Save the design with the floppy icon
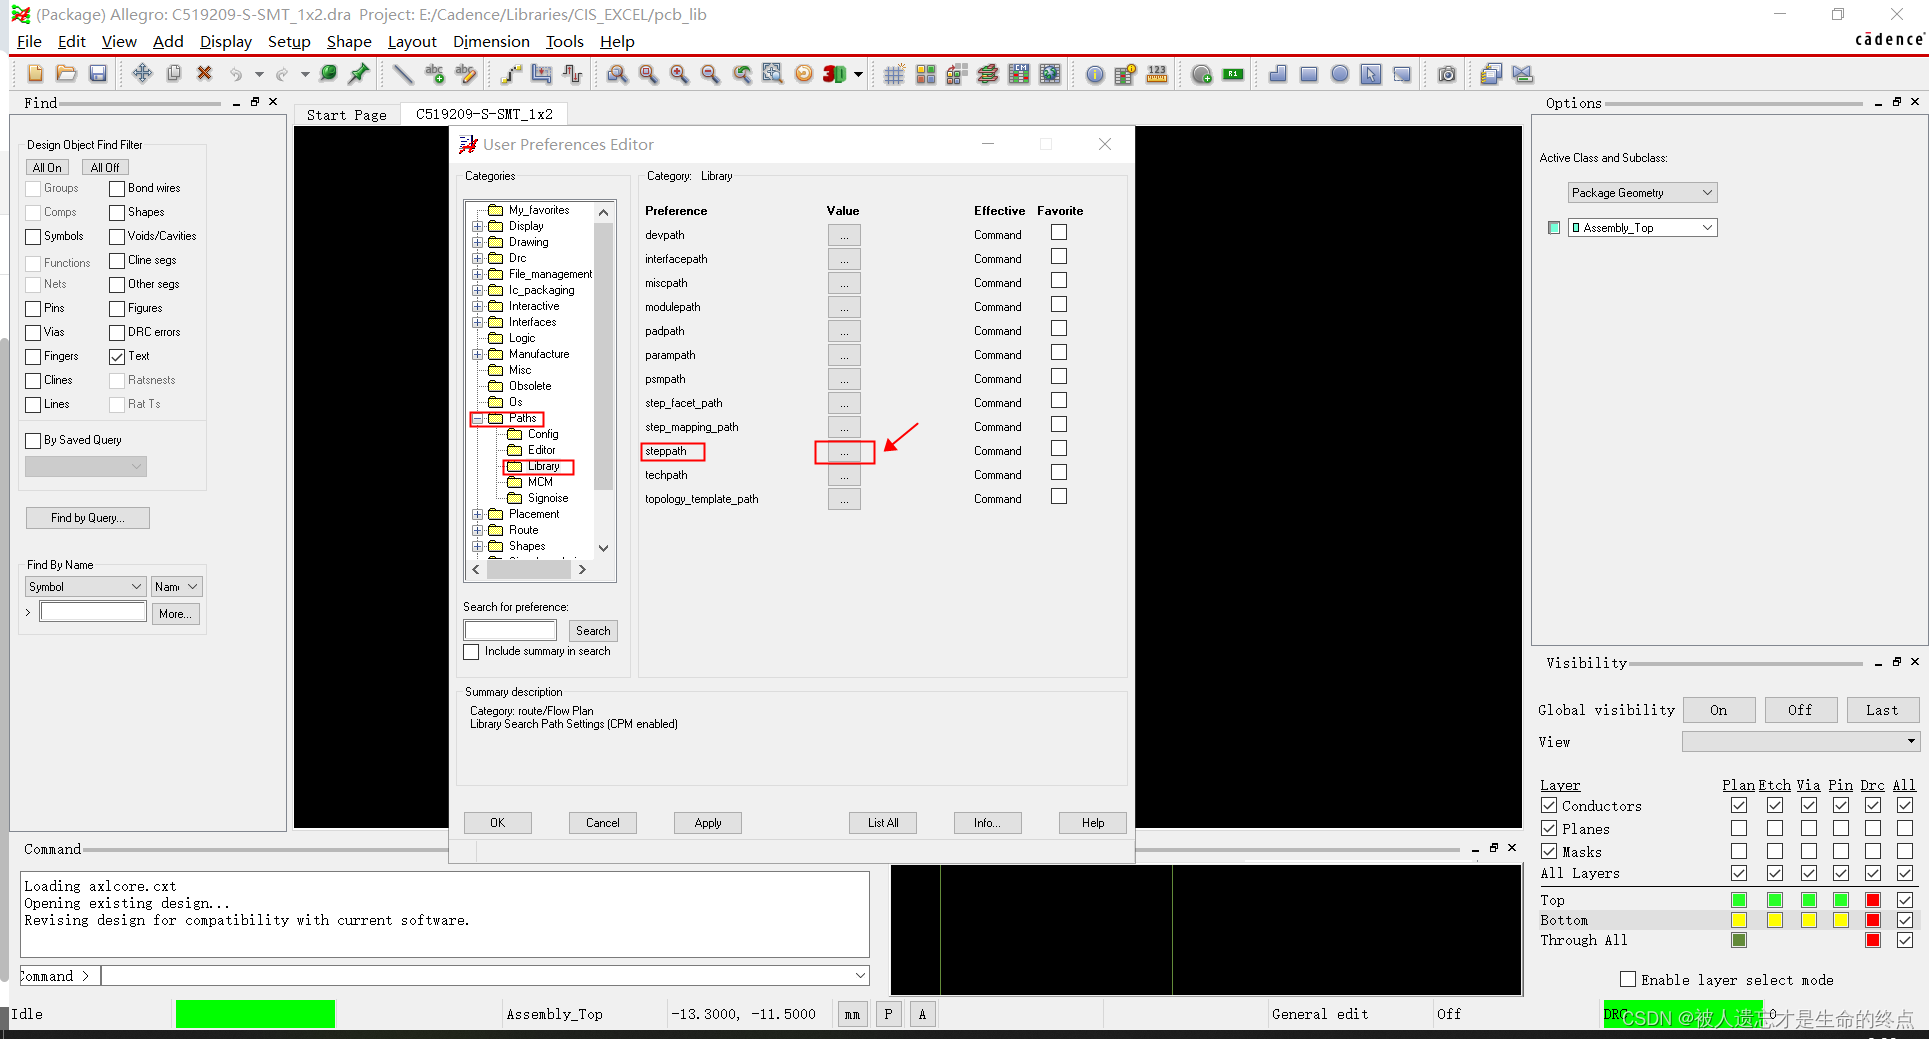 [98, 74]
